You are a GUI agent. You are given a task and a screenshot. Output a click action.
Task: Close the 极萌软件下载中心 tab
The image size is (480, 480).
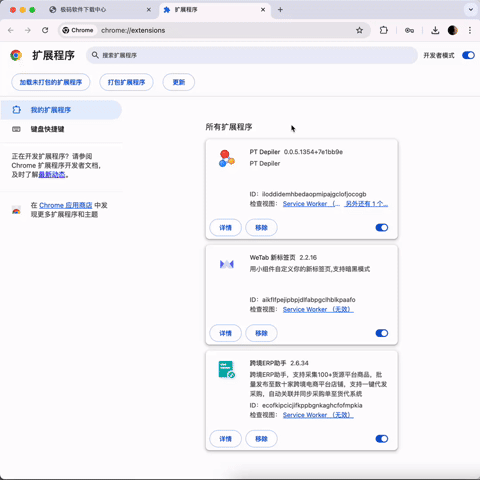pos(149,10)
